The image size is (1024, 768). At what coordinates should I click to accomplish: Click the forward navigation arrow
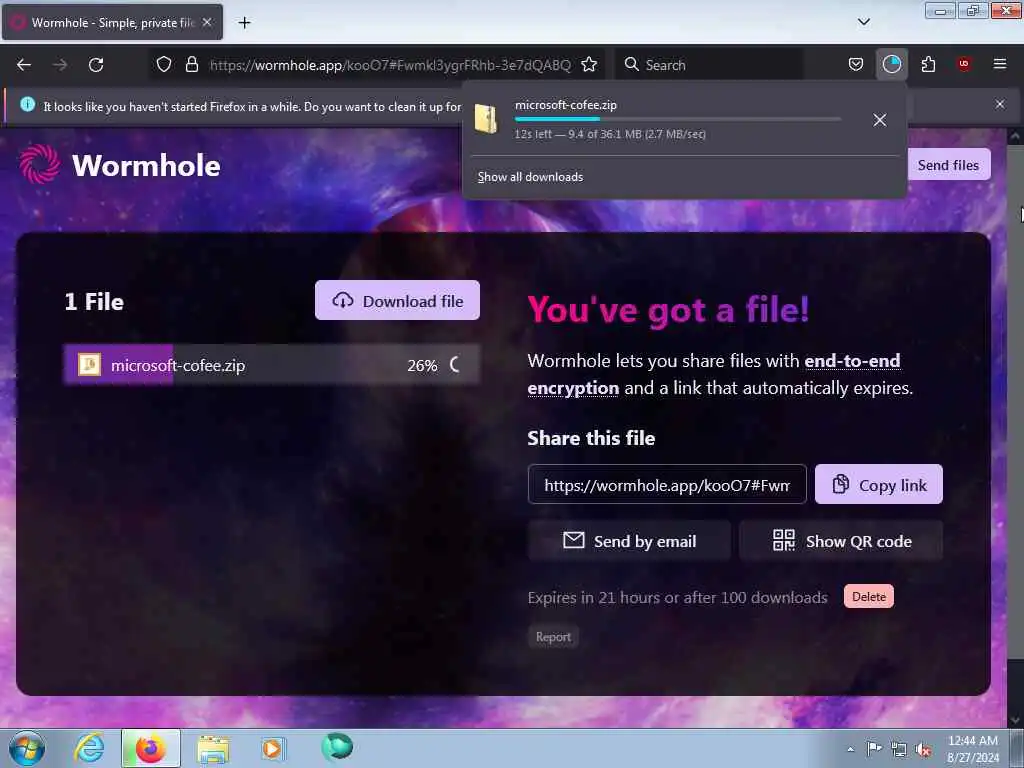click(60, 65)
